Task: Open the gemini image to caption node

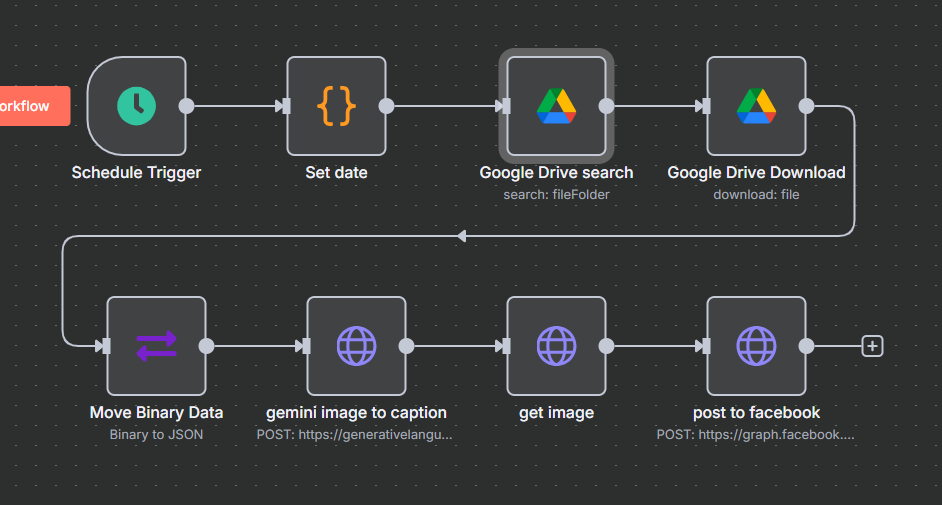Action: click(356, 346)
